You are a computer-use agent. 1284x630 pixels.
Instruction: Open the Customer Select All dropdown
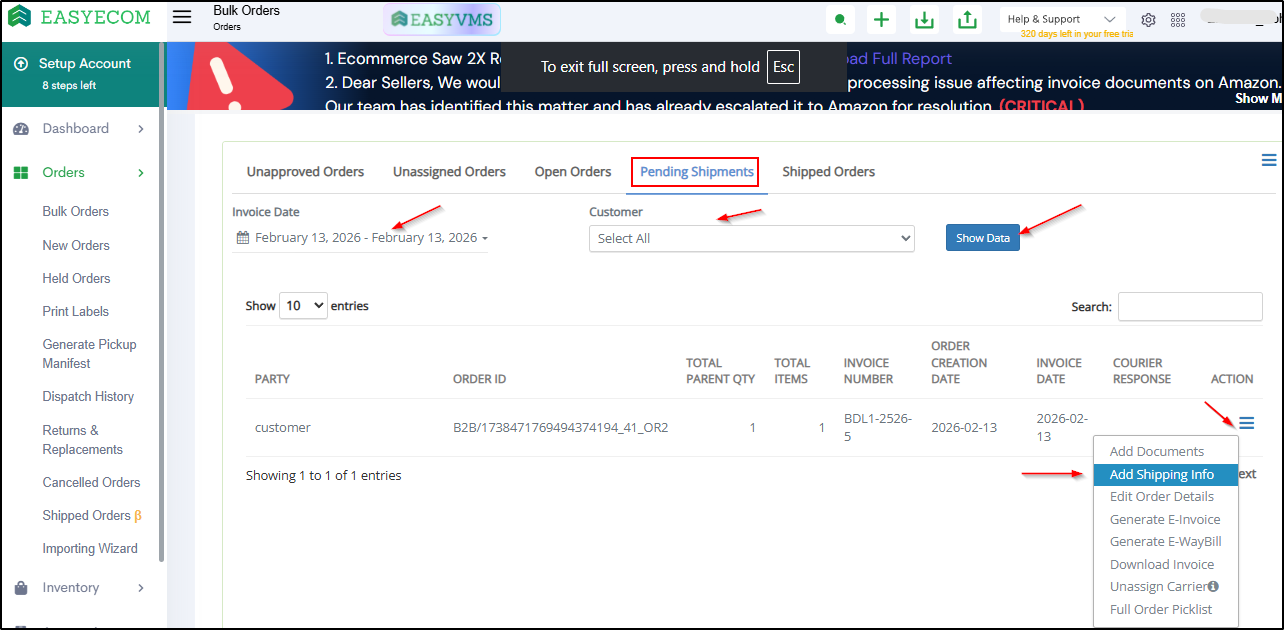751,238
